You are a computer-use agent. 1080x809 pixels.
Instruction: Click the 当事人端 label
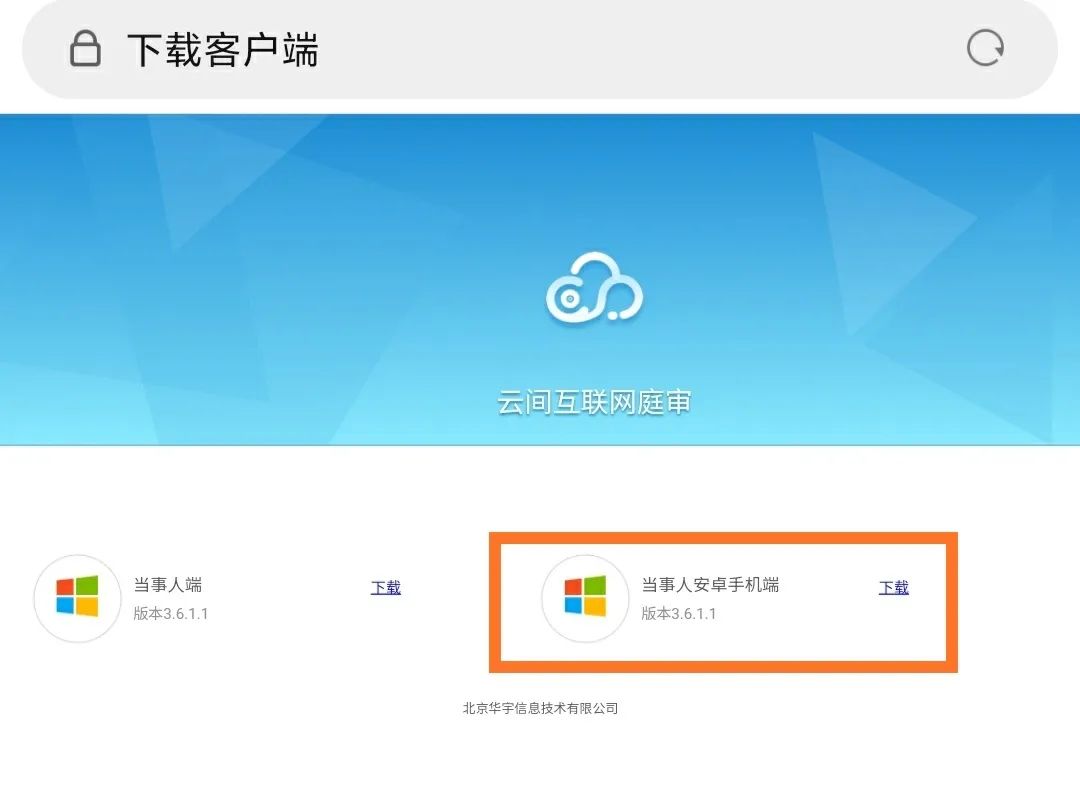click(167, 585)
